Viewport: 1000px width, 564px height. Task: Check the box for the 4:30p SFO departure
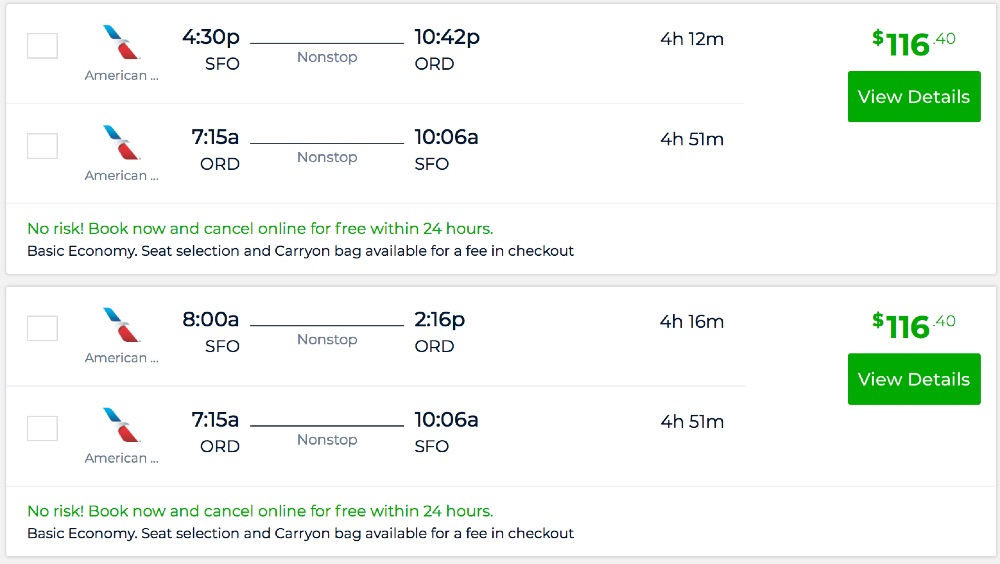point(42,46)
